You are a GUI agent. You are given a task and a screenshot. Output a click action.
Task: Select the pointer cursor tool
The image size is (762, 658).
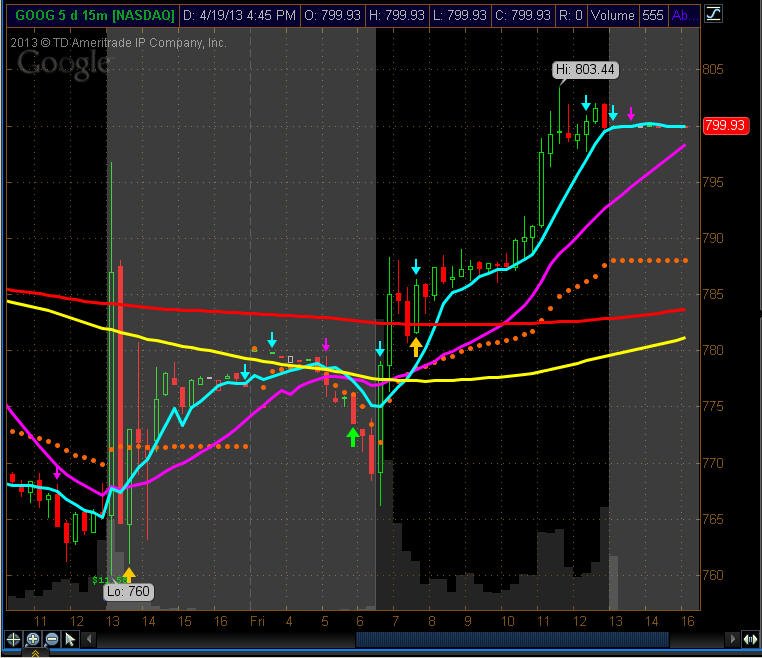(70, 639)
